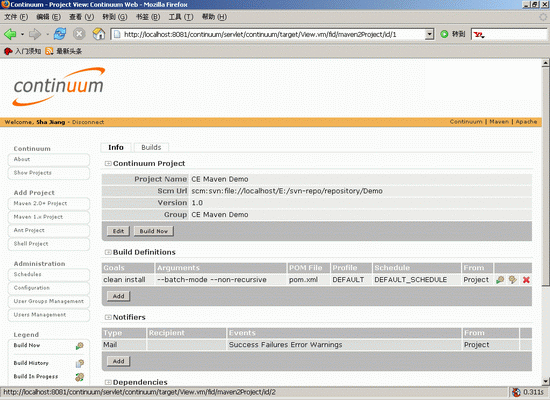Viewport: 550px width, 400px height.
Task: Click the Scm Url value text
Action: [287, 191]
